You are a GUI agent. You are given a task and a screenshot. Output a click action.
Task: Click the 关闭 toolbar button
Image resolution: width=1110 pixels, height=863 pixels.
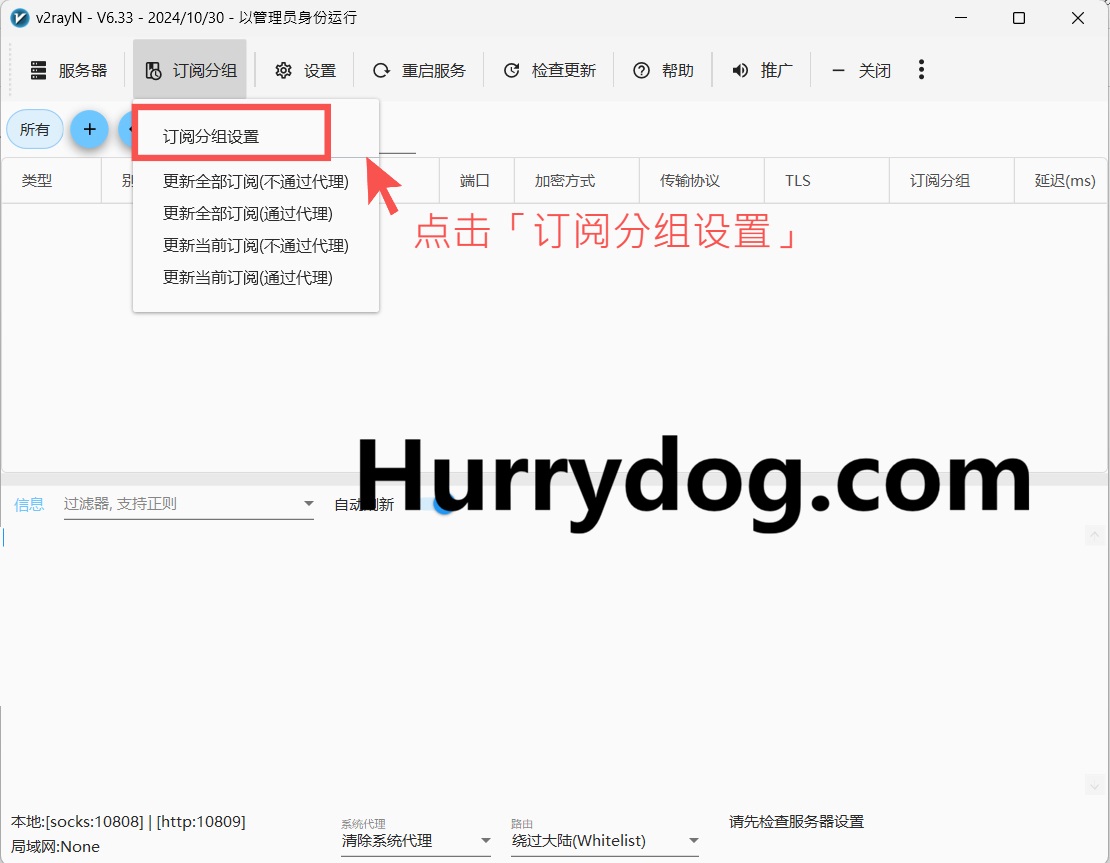[861, 70]
